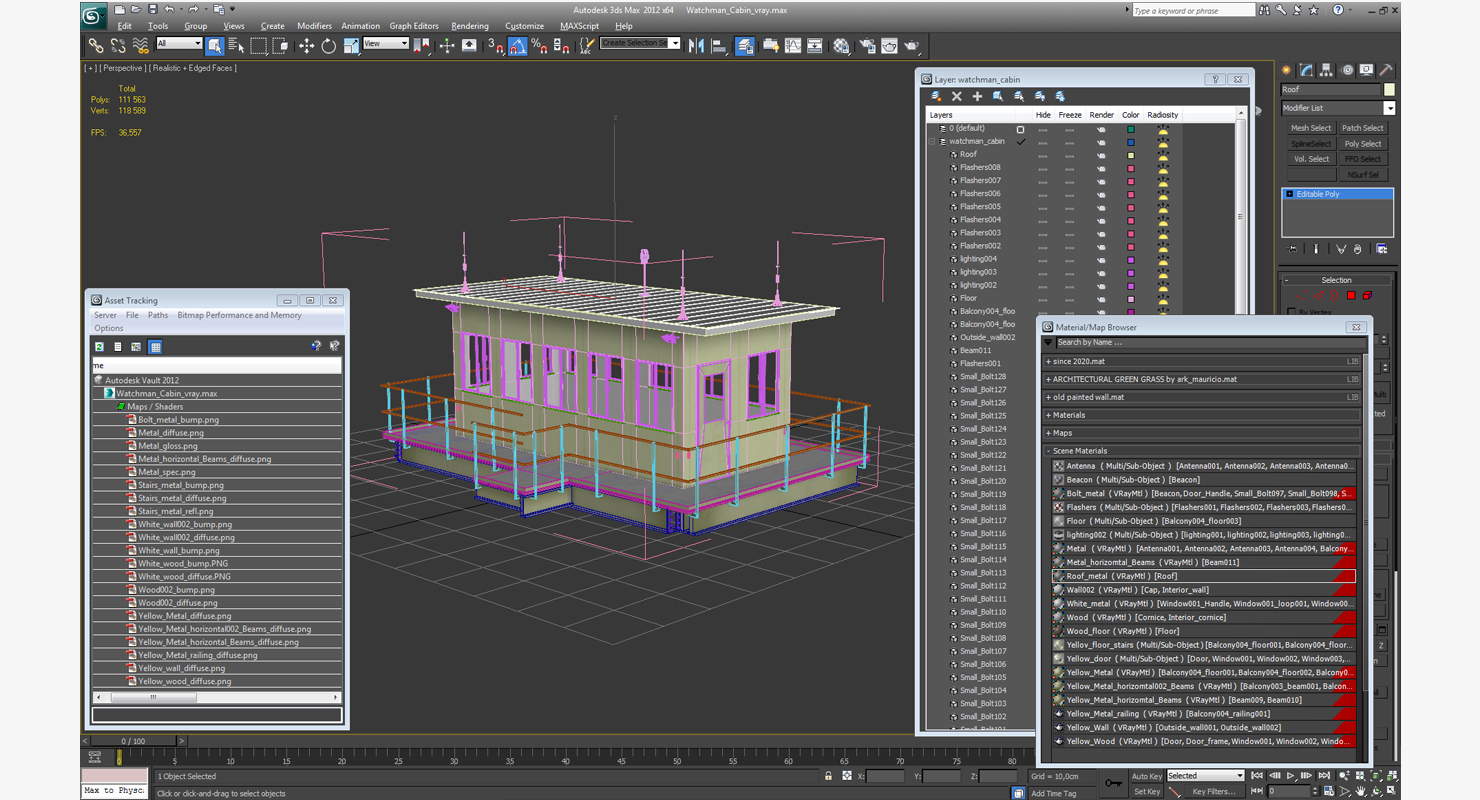Screen dimensions: 1480x800
Task: Select Polygon sub-object level icon
Action: click(x=1351, y=296)
